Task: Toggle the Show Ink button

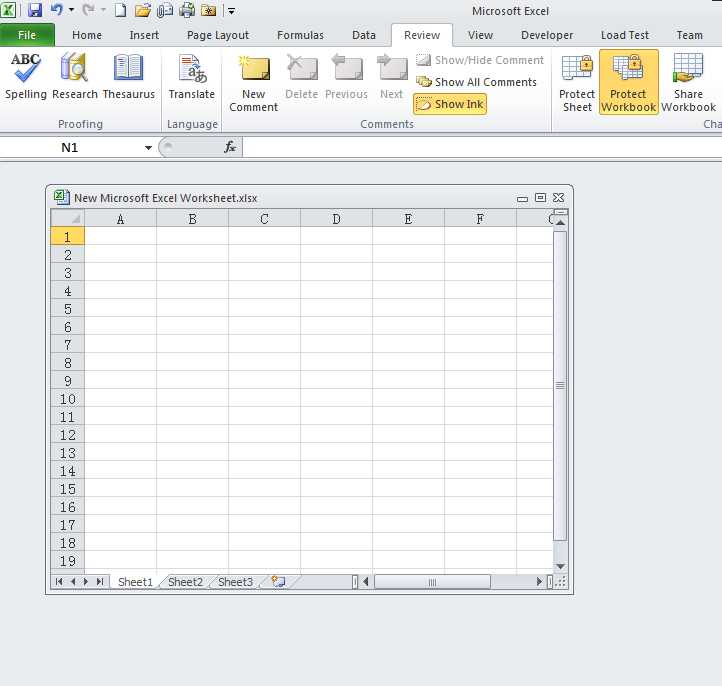Action: click(450, 104)
